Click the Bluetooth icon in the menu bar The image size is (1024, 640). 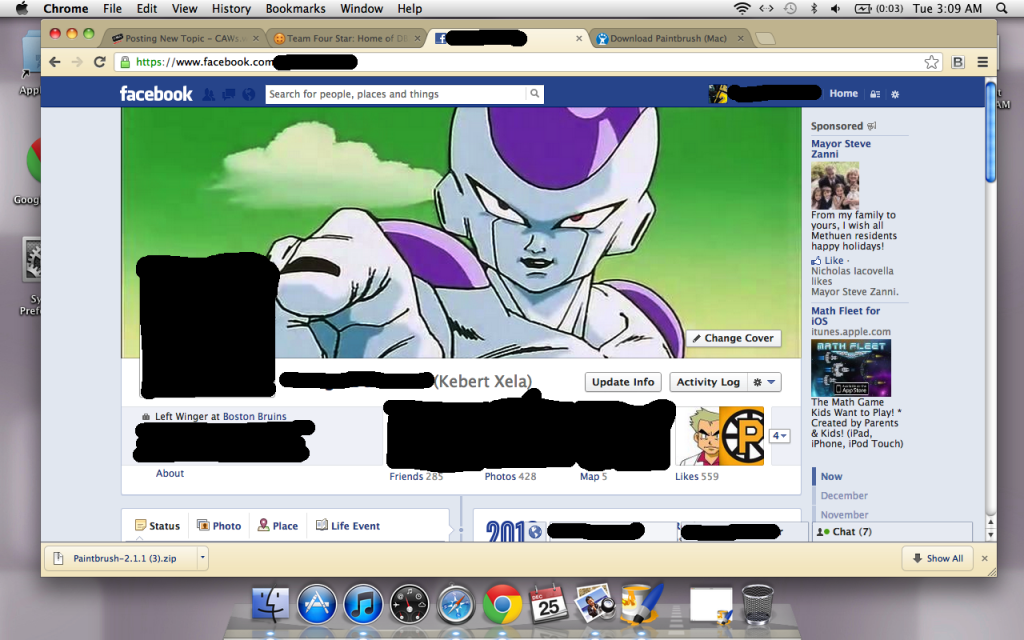point(814,8)
